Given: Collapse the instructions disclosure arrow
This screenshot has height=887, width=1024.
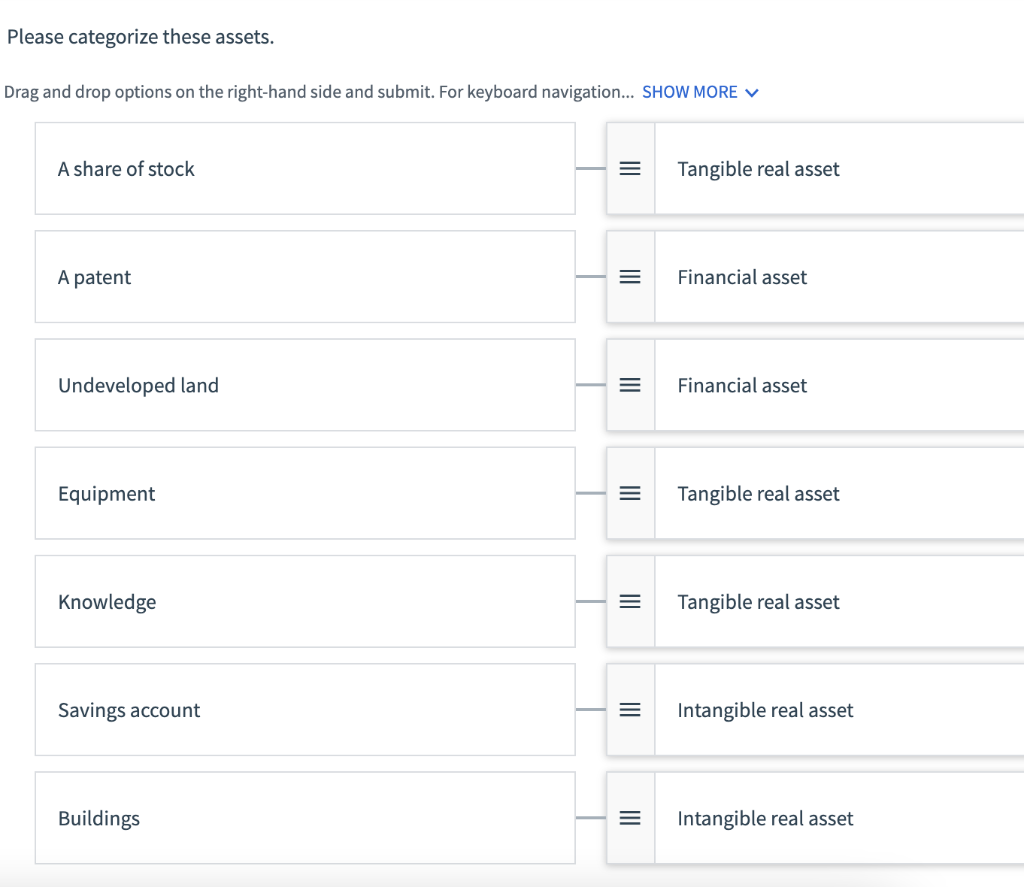Looking at the screenshot, I should click(x=752, y=92).
